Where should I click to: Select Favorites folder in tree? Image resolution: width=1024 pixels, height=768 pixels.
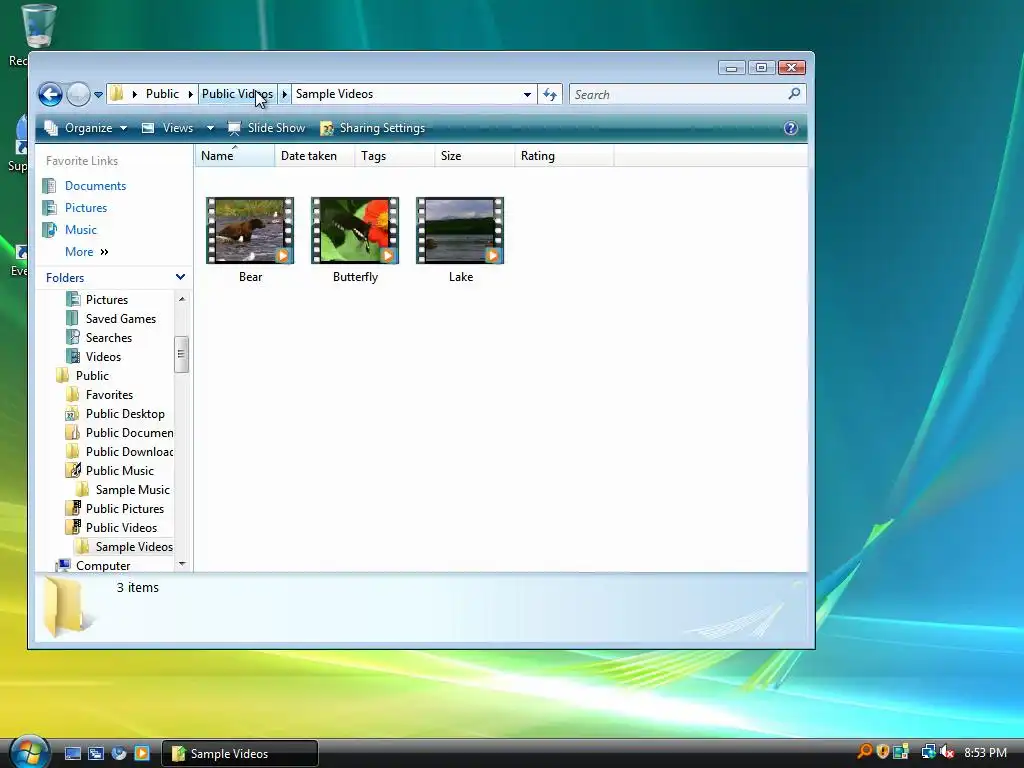point(109,394)
